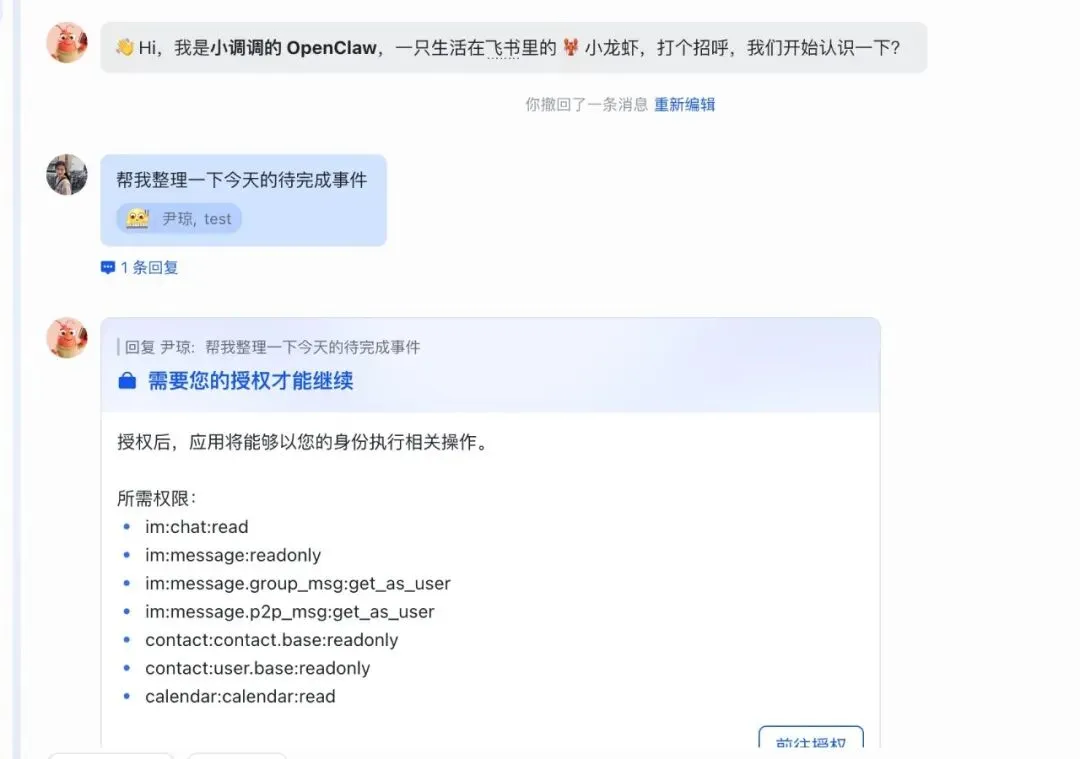Click permission im:message.group_msg:get_as_user

pos(298,584)
